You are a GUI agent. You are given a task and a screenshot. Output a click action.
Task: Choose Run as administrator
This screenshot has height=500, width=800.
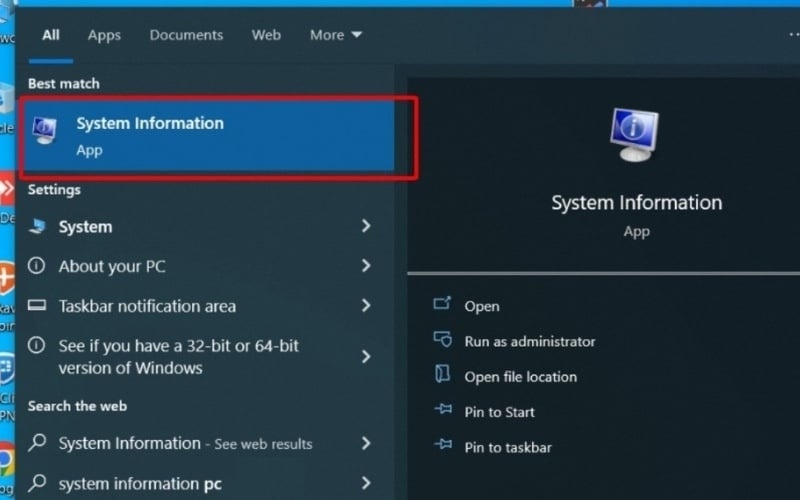[x=530, y=341]
